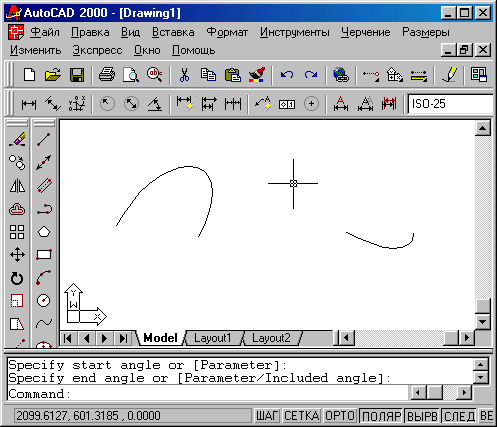Switch to the Layout1 tab

(x=213, y=338)
